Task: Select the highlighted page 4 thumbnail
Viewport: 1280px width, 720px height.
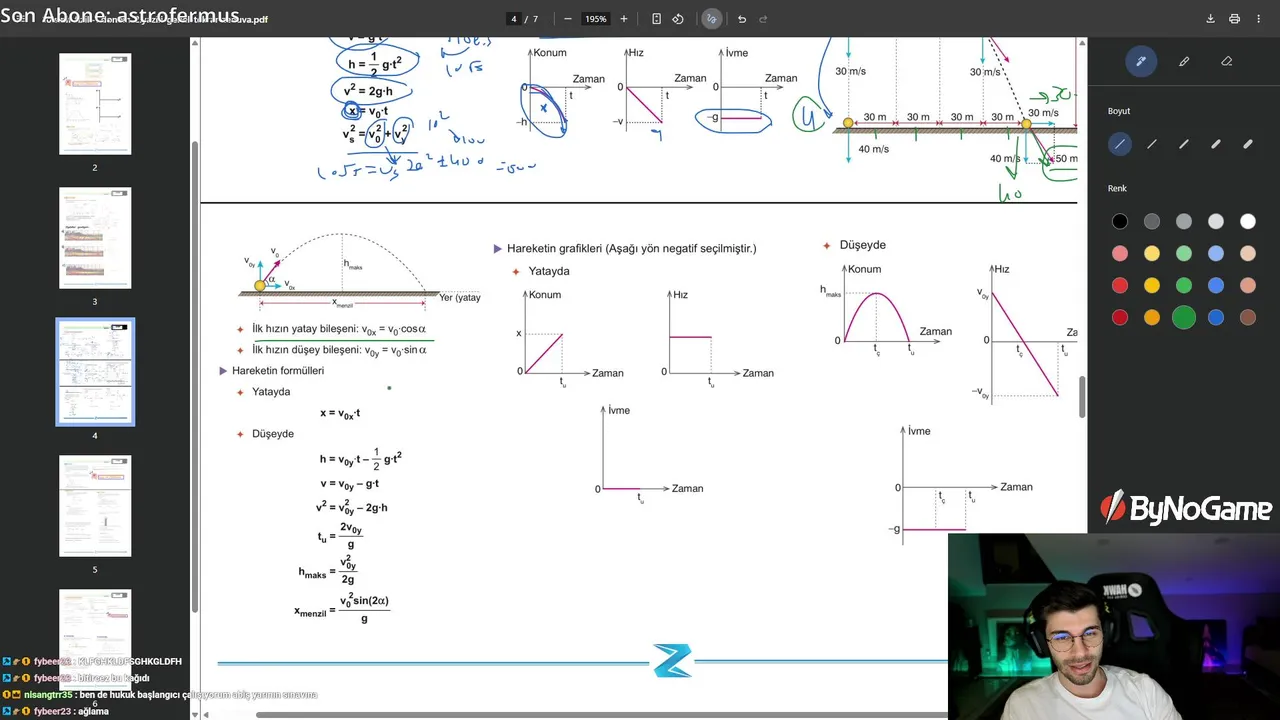Action: tap(95, 371)
